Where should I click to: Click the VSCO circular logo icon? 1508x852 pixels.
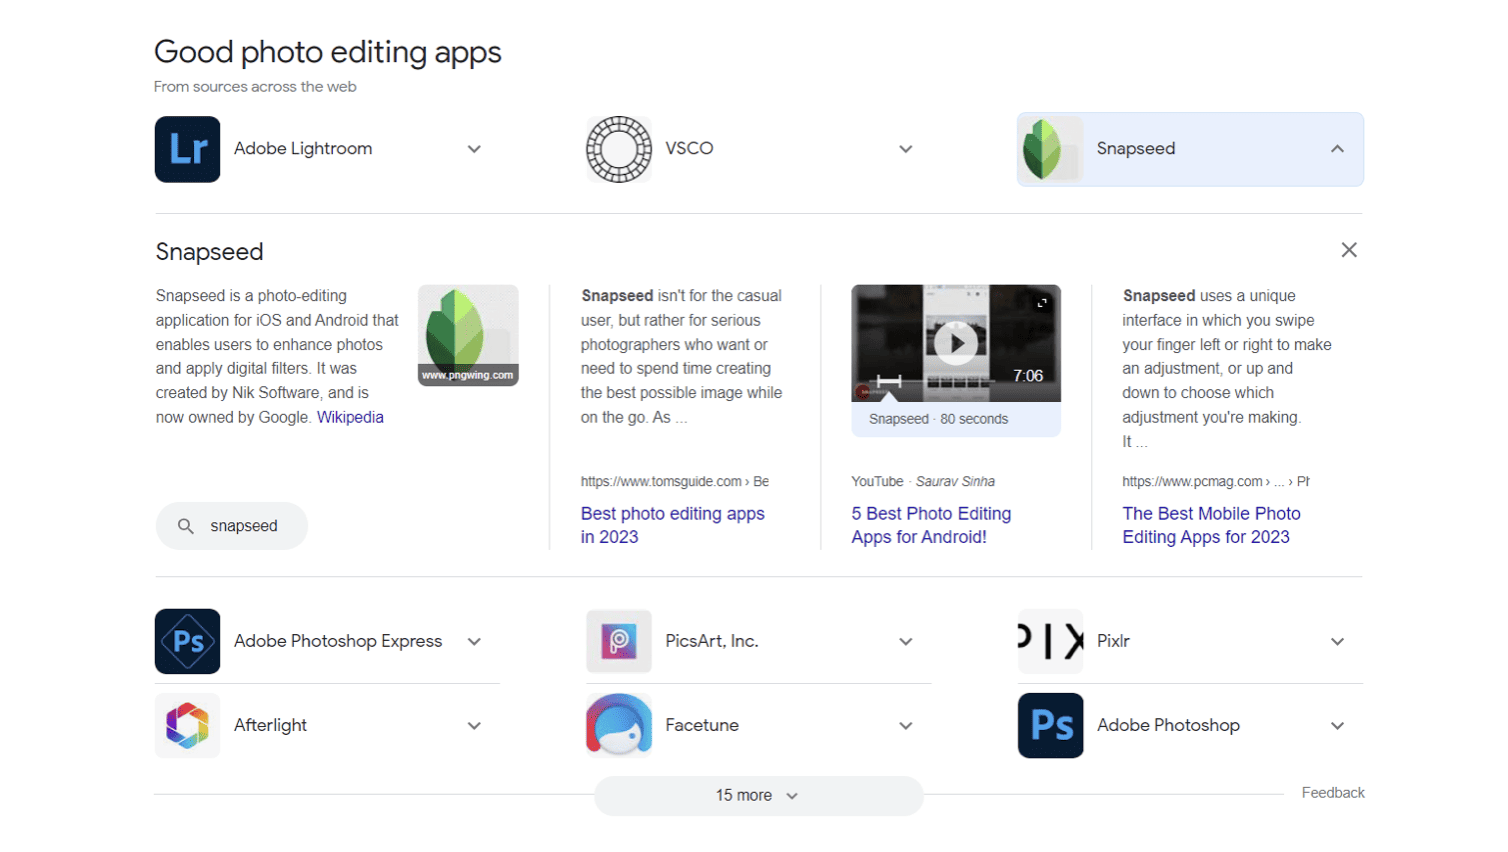coord(618,149)
